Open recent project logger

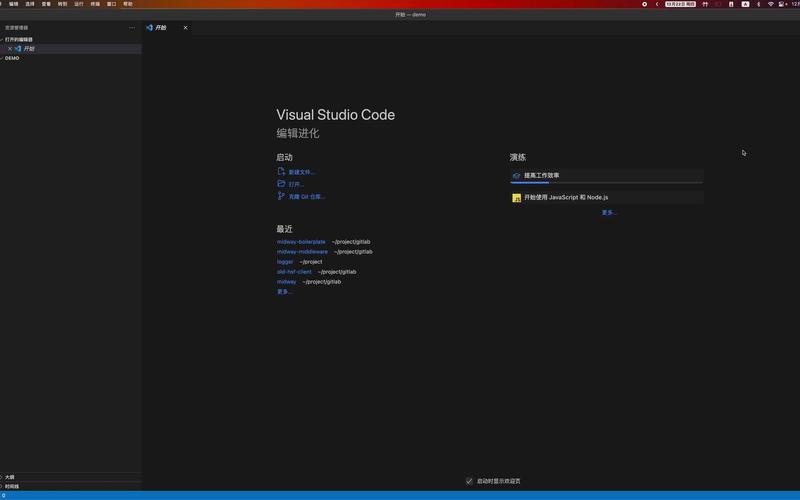[285, 262]
